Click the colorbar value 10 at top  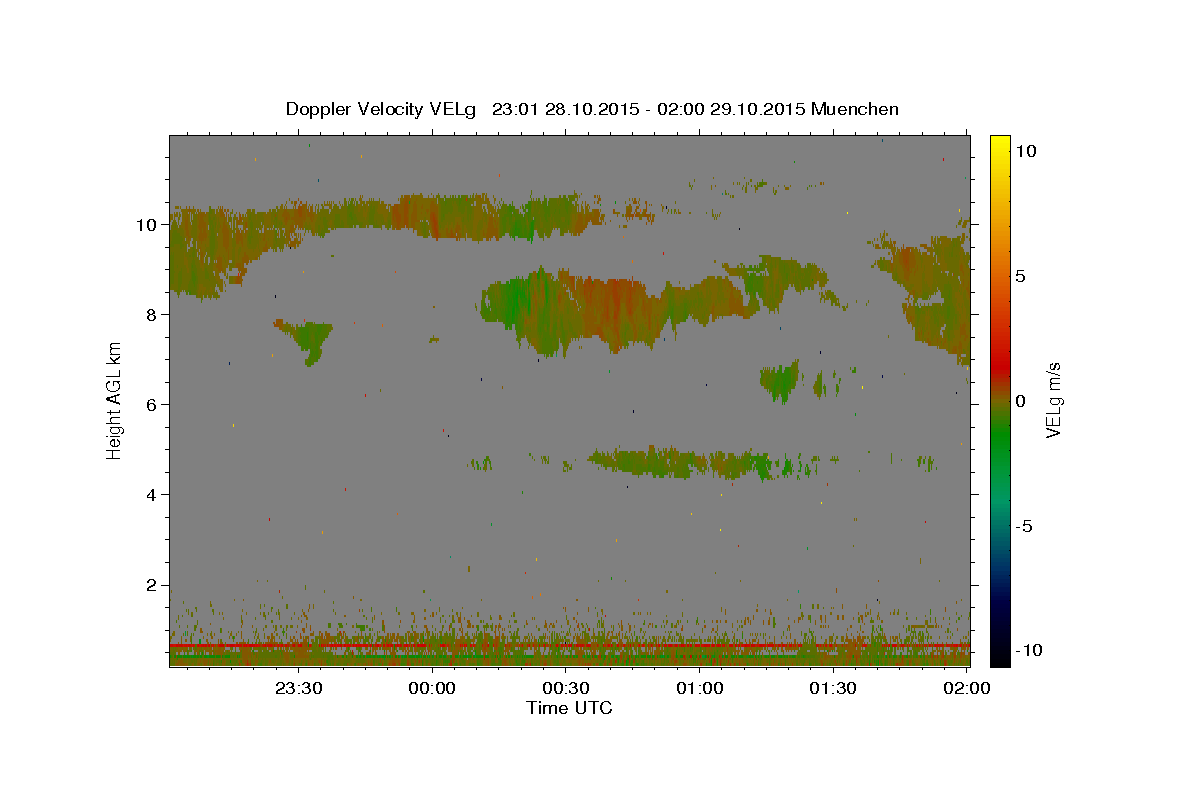point(1025,150)
